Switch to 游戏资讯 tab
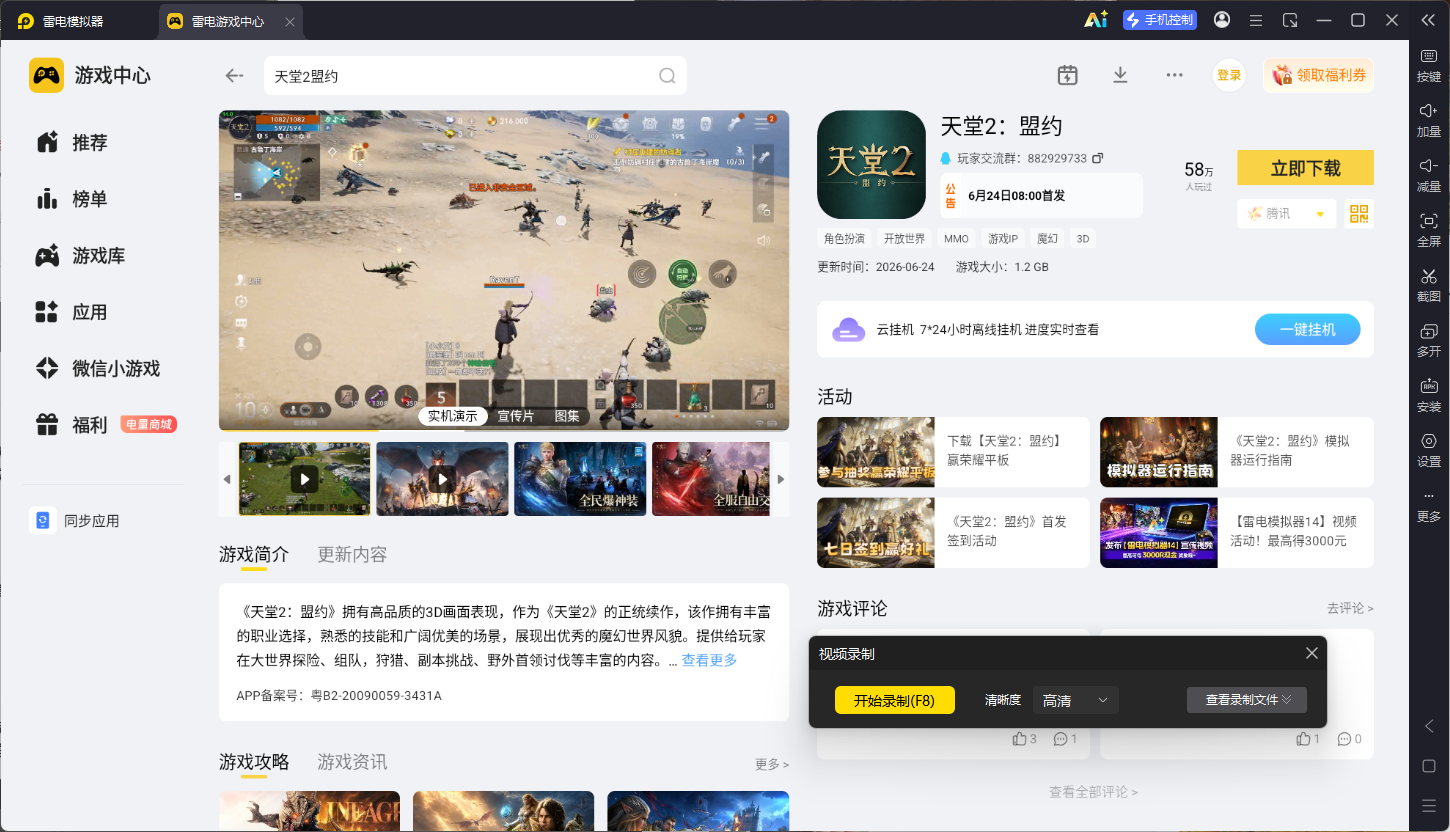Viewport: 1450px width, 832px height. click(352, 762)
